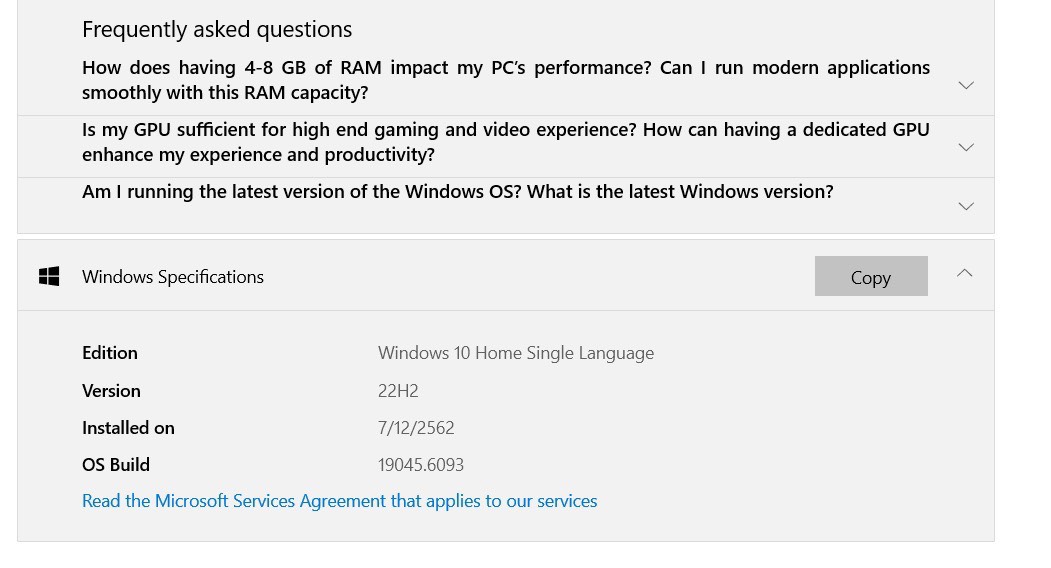Expand the latest Windows version question chevron
Viewport: 1051px width, 568px height.
coord(966,206)
